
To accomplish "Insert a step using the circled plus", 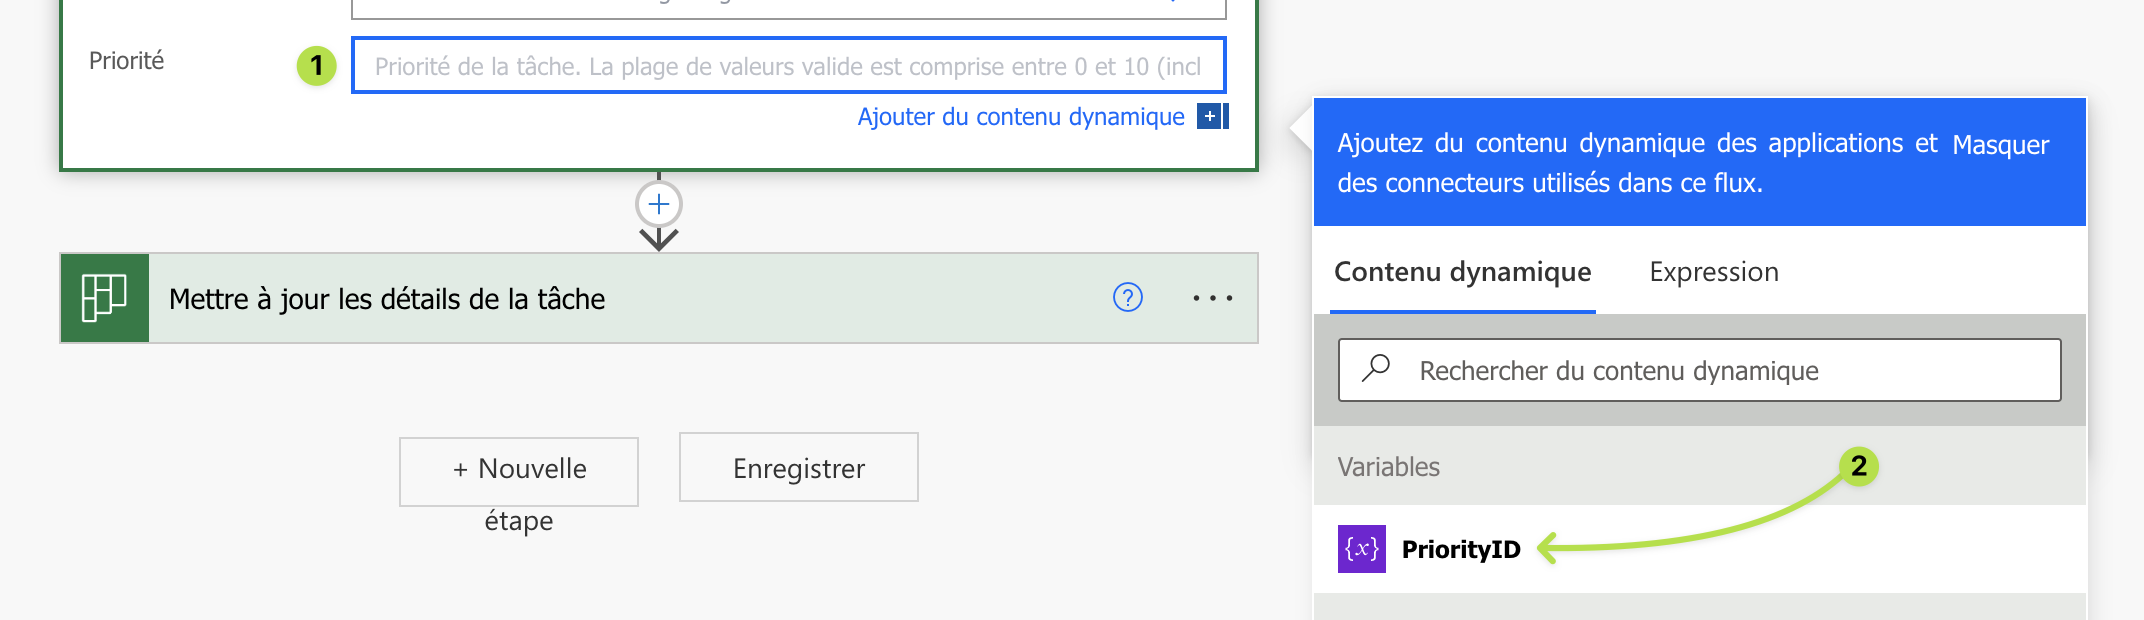I will (x=659, y=205).
